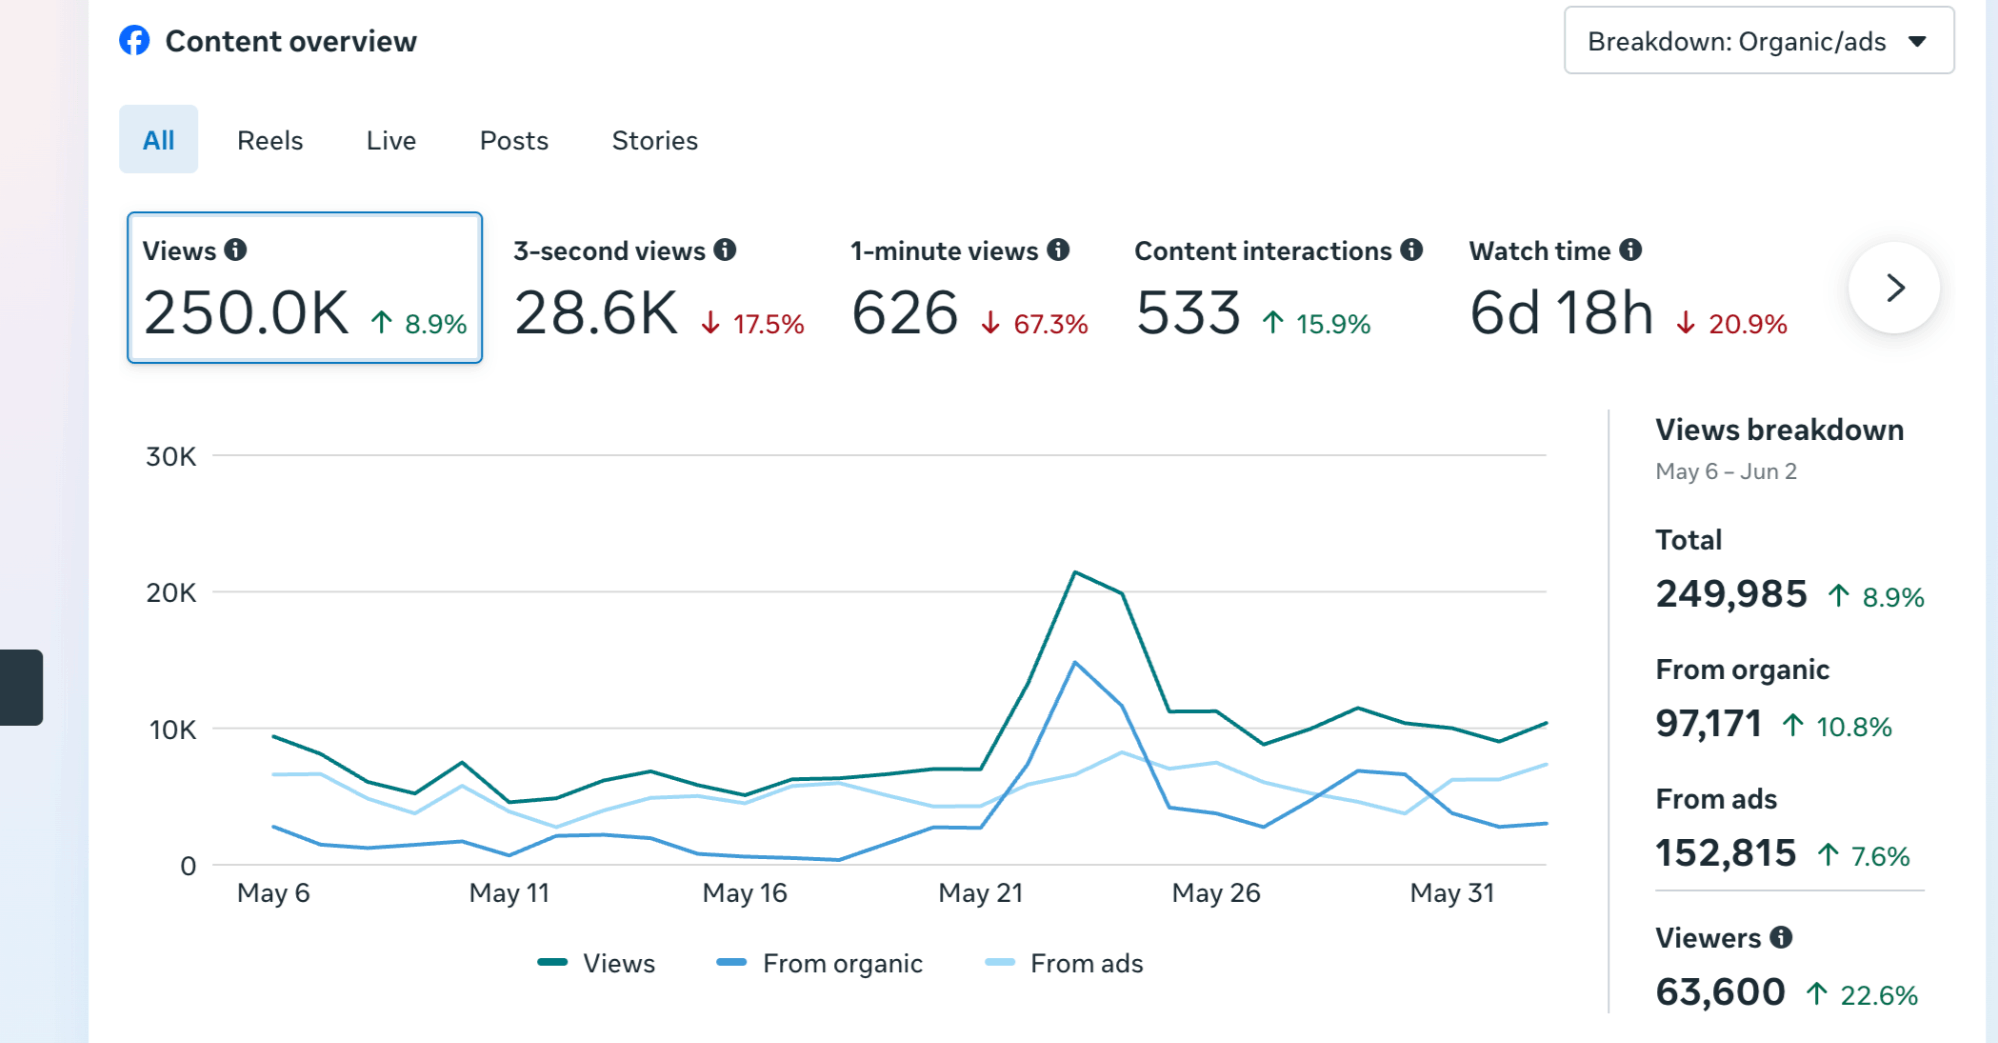Click the Views breakdown heading
The height and width of the screenshot is (1043, 1998).
[1780, 430]
